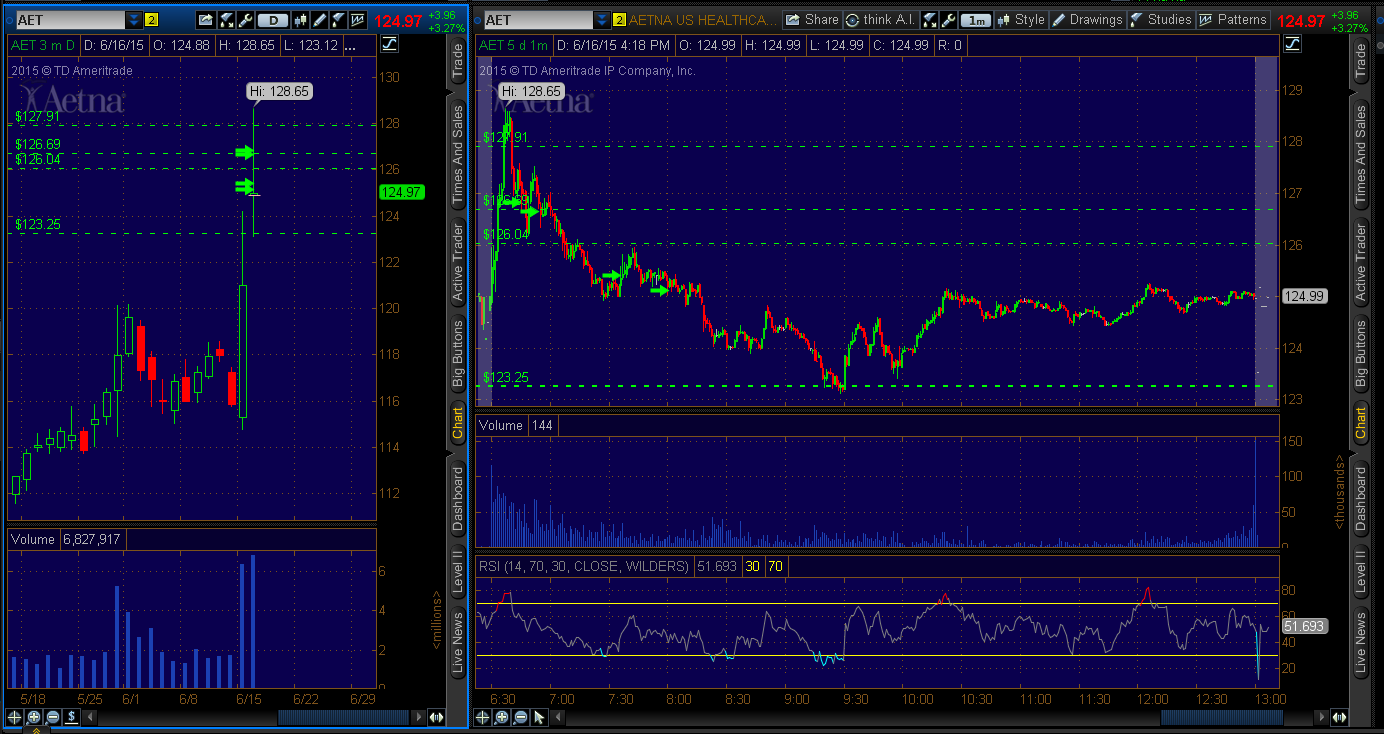This screenshot has height=734, width=1384.
Task: Toggle the chart mode icon in right status line
Action: click(1292, 44)
